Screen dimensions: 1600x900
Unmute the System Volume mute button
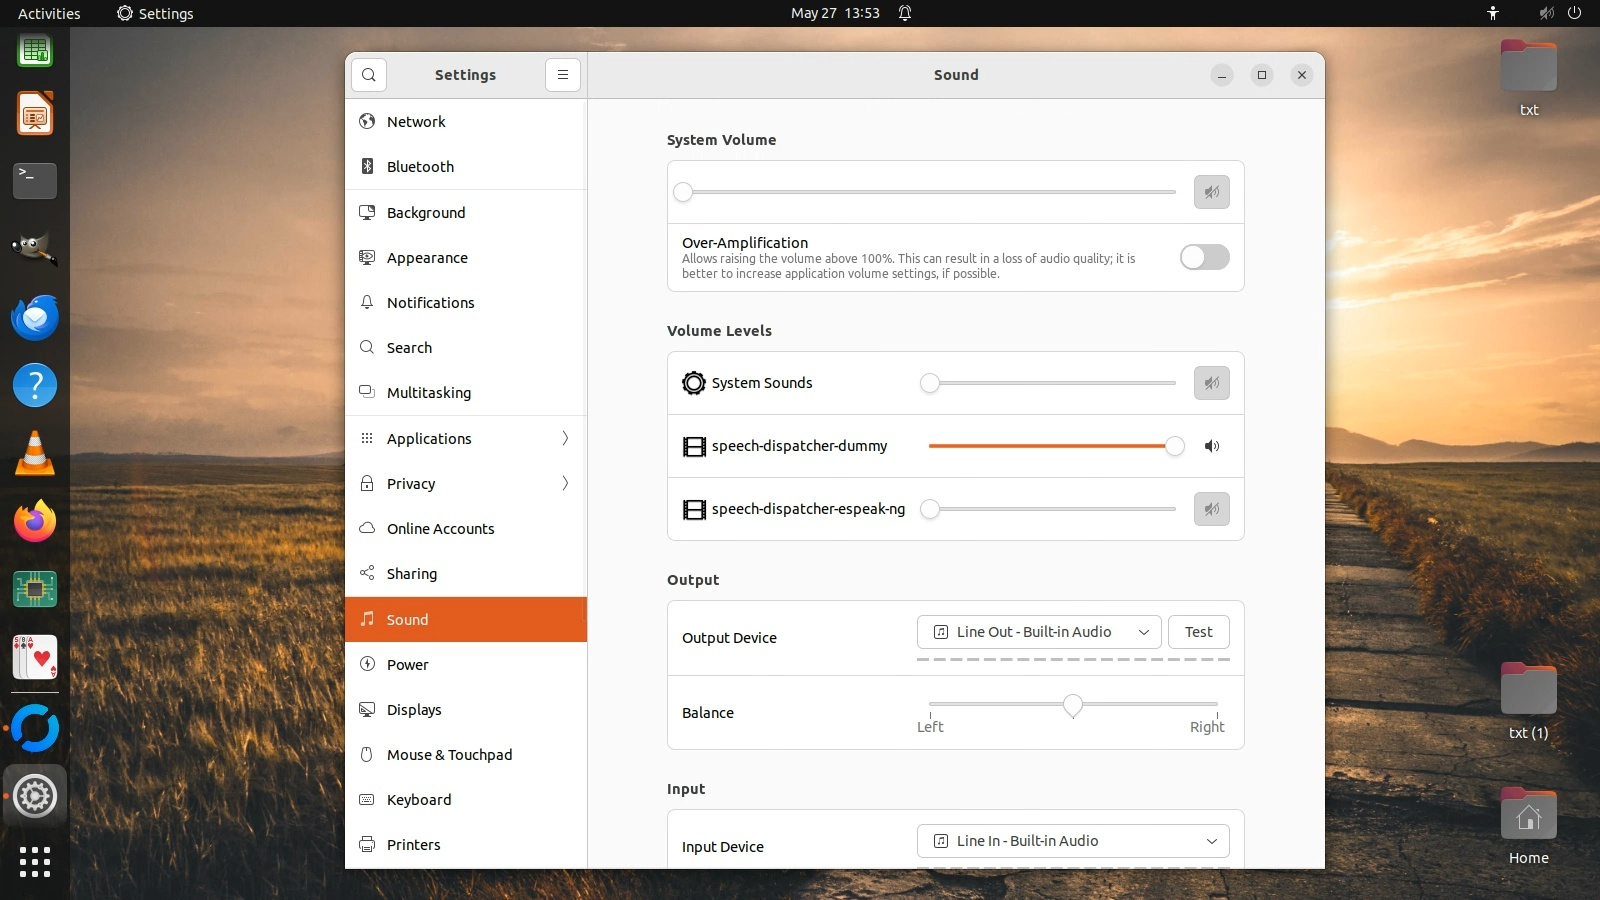pyautogui.click(x=1211, y=192)
